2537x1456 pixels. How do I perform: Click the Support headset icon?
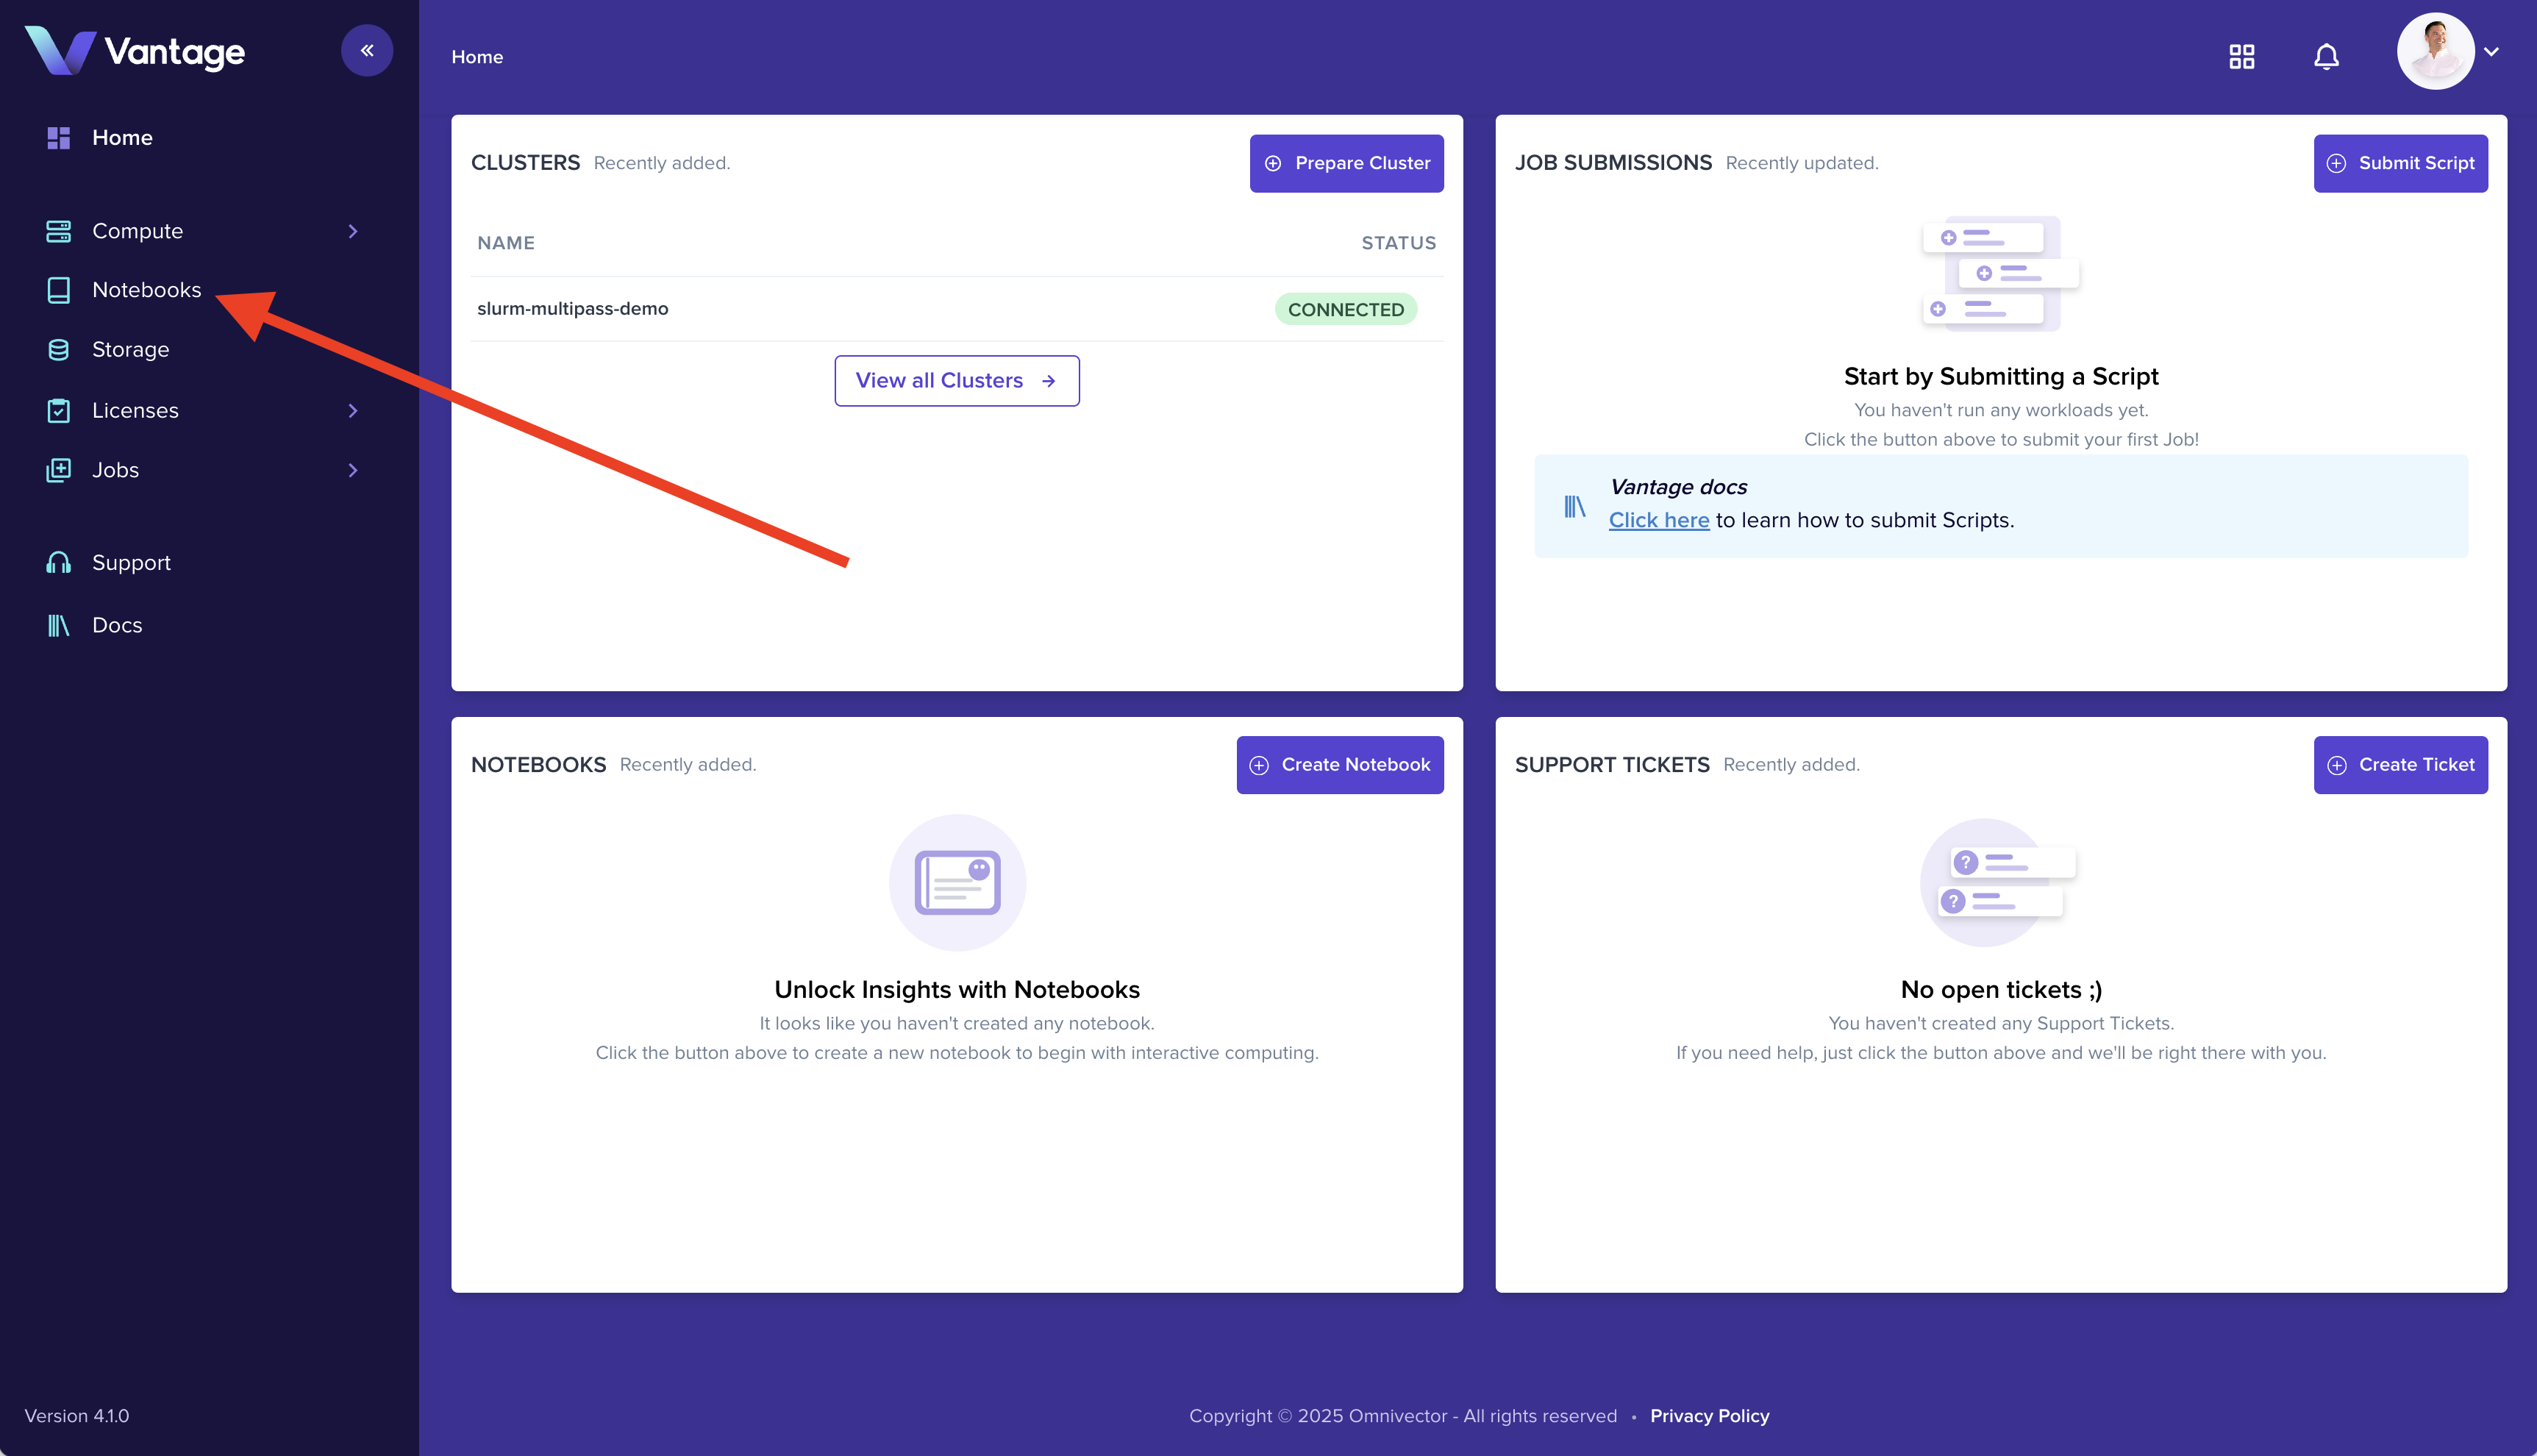pos(59,563)
